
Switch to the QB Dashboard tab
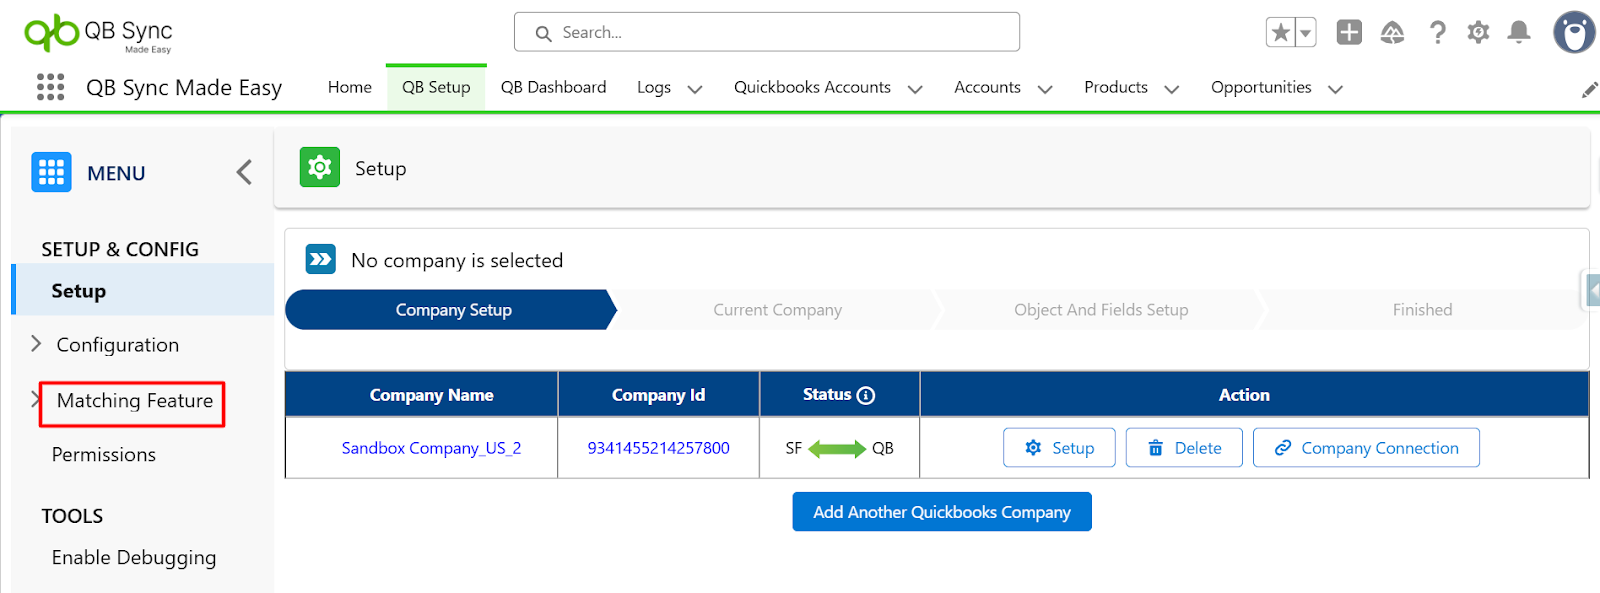[553, 87]
